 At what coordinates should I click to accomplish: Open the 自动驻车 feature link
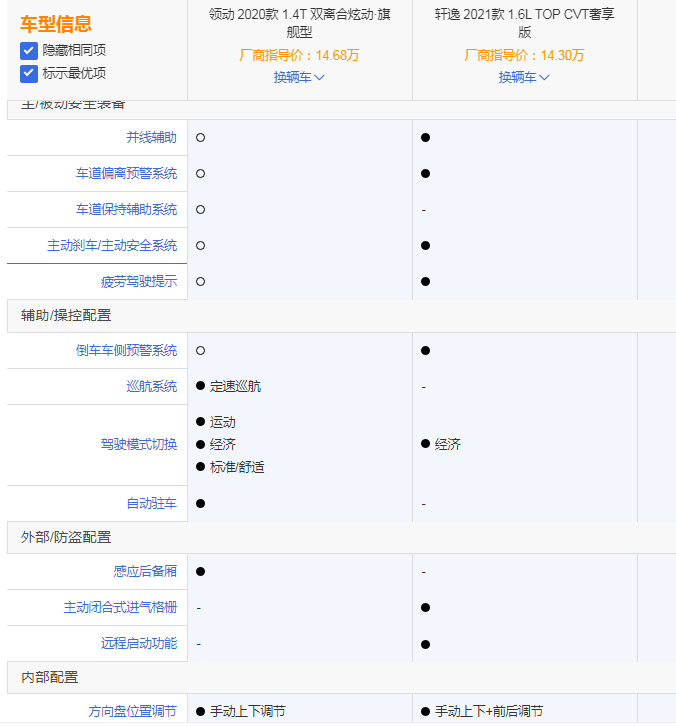pyautogui.click(x=151, y=503)
